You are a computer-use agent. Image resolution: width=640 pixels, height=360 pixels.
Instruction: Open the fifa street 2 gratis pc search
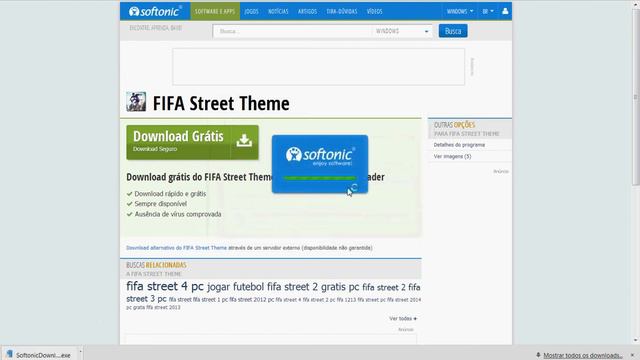click(313, 287)
